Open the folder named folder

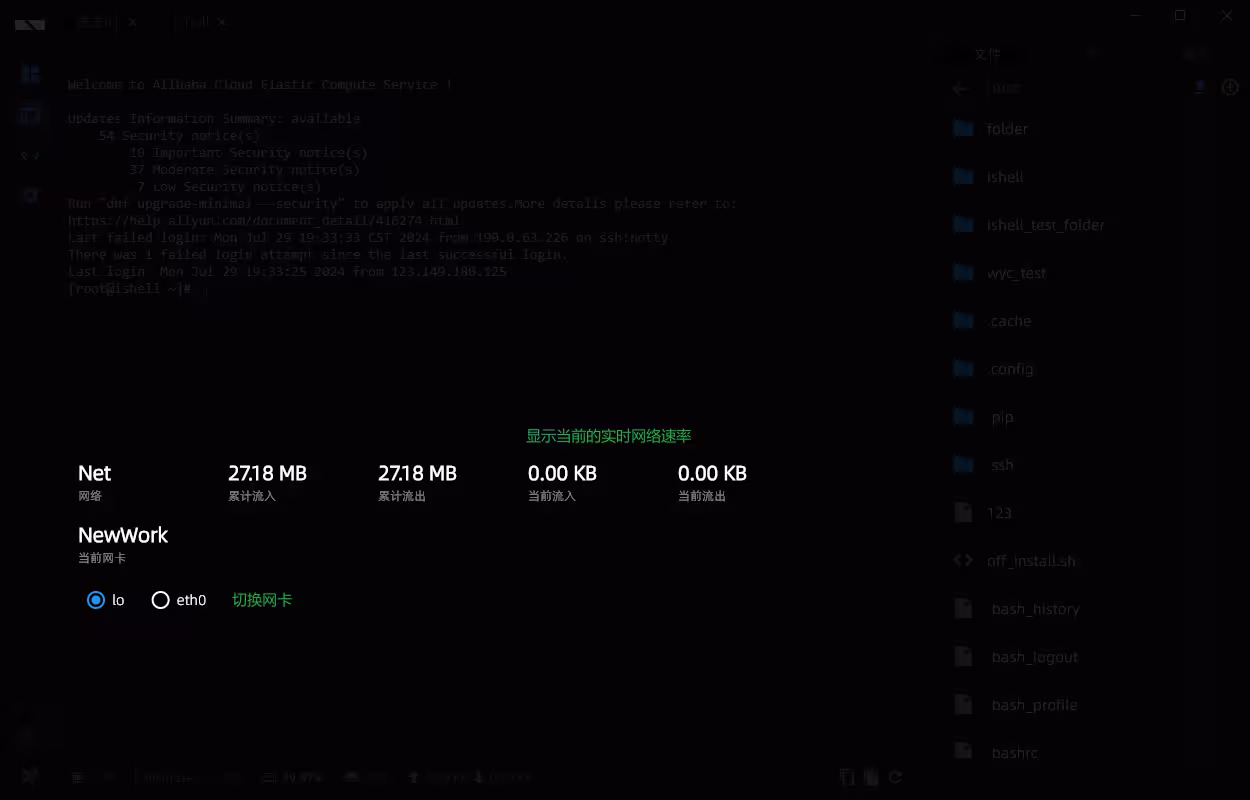pos(1007,129)
